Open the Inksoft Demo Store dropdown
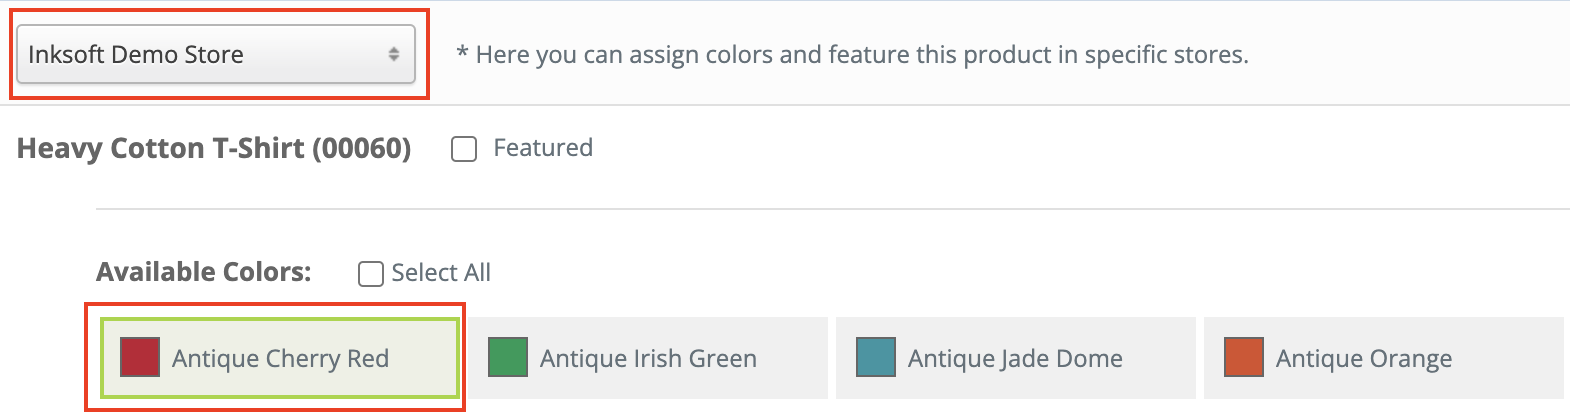Image resolution: width=1570 pixels, height=412 pixels. coord(215,54)
